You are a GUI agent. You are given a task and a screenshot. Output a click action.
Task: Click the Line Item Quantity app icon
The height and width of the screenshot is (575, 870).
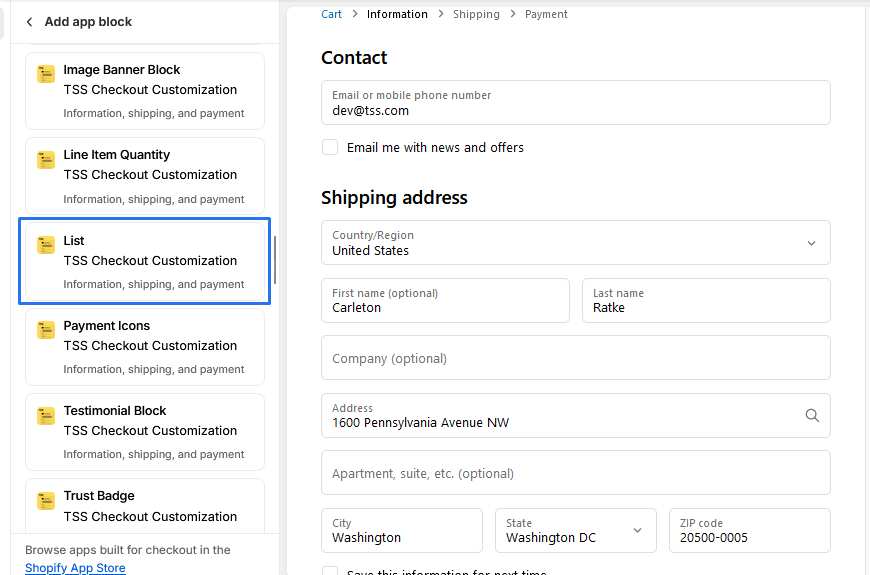pyautogui.click(x=46, y=160)
